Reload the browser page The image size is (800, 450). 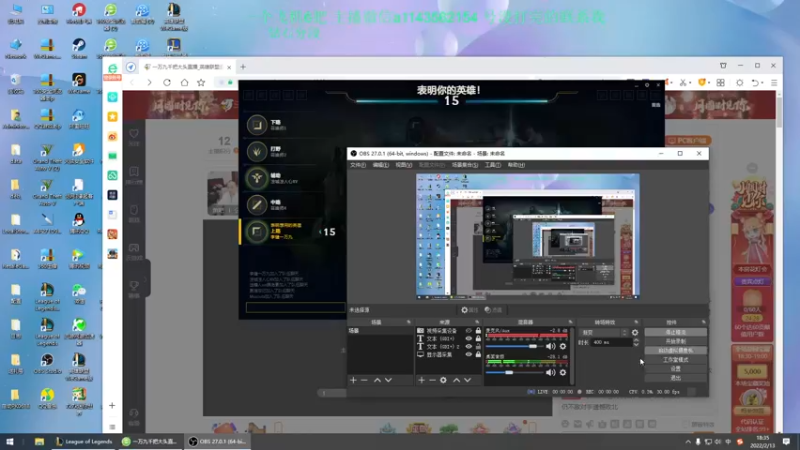click(167, 82)
